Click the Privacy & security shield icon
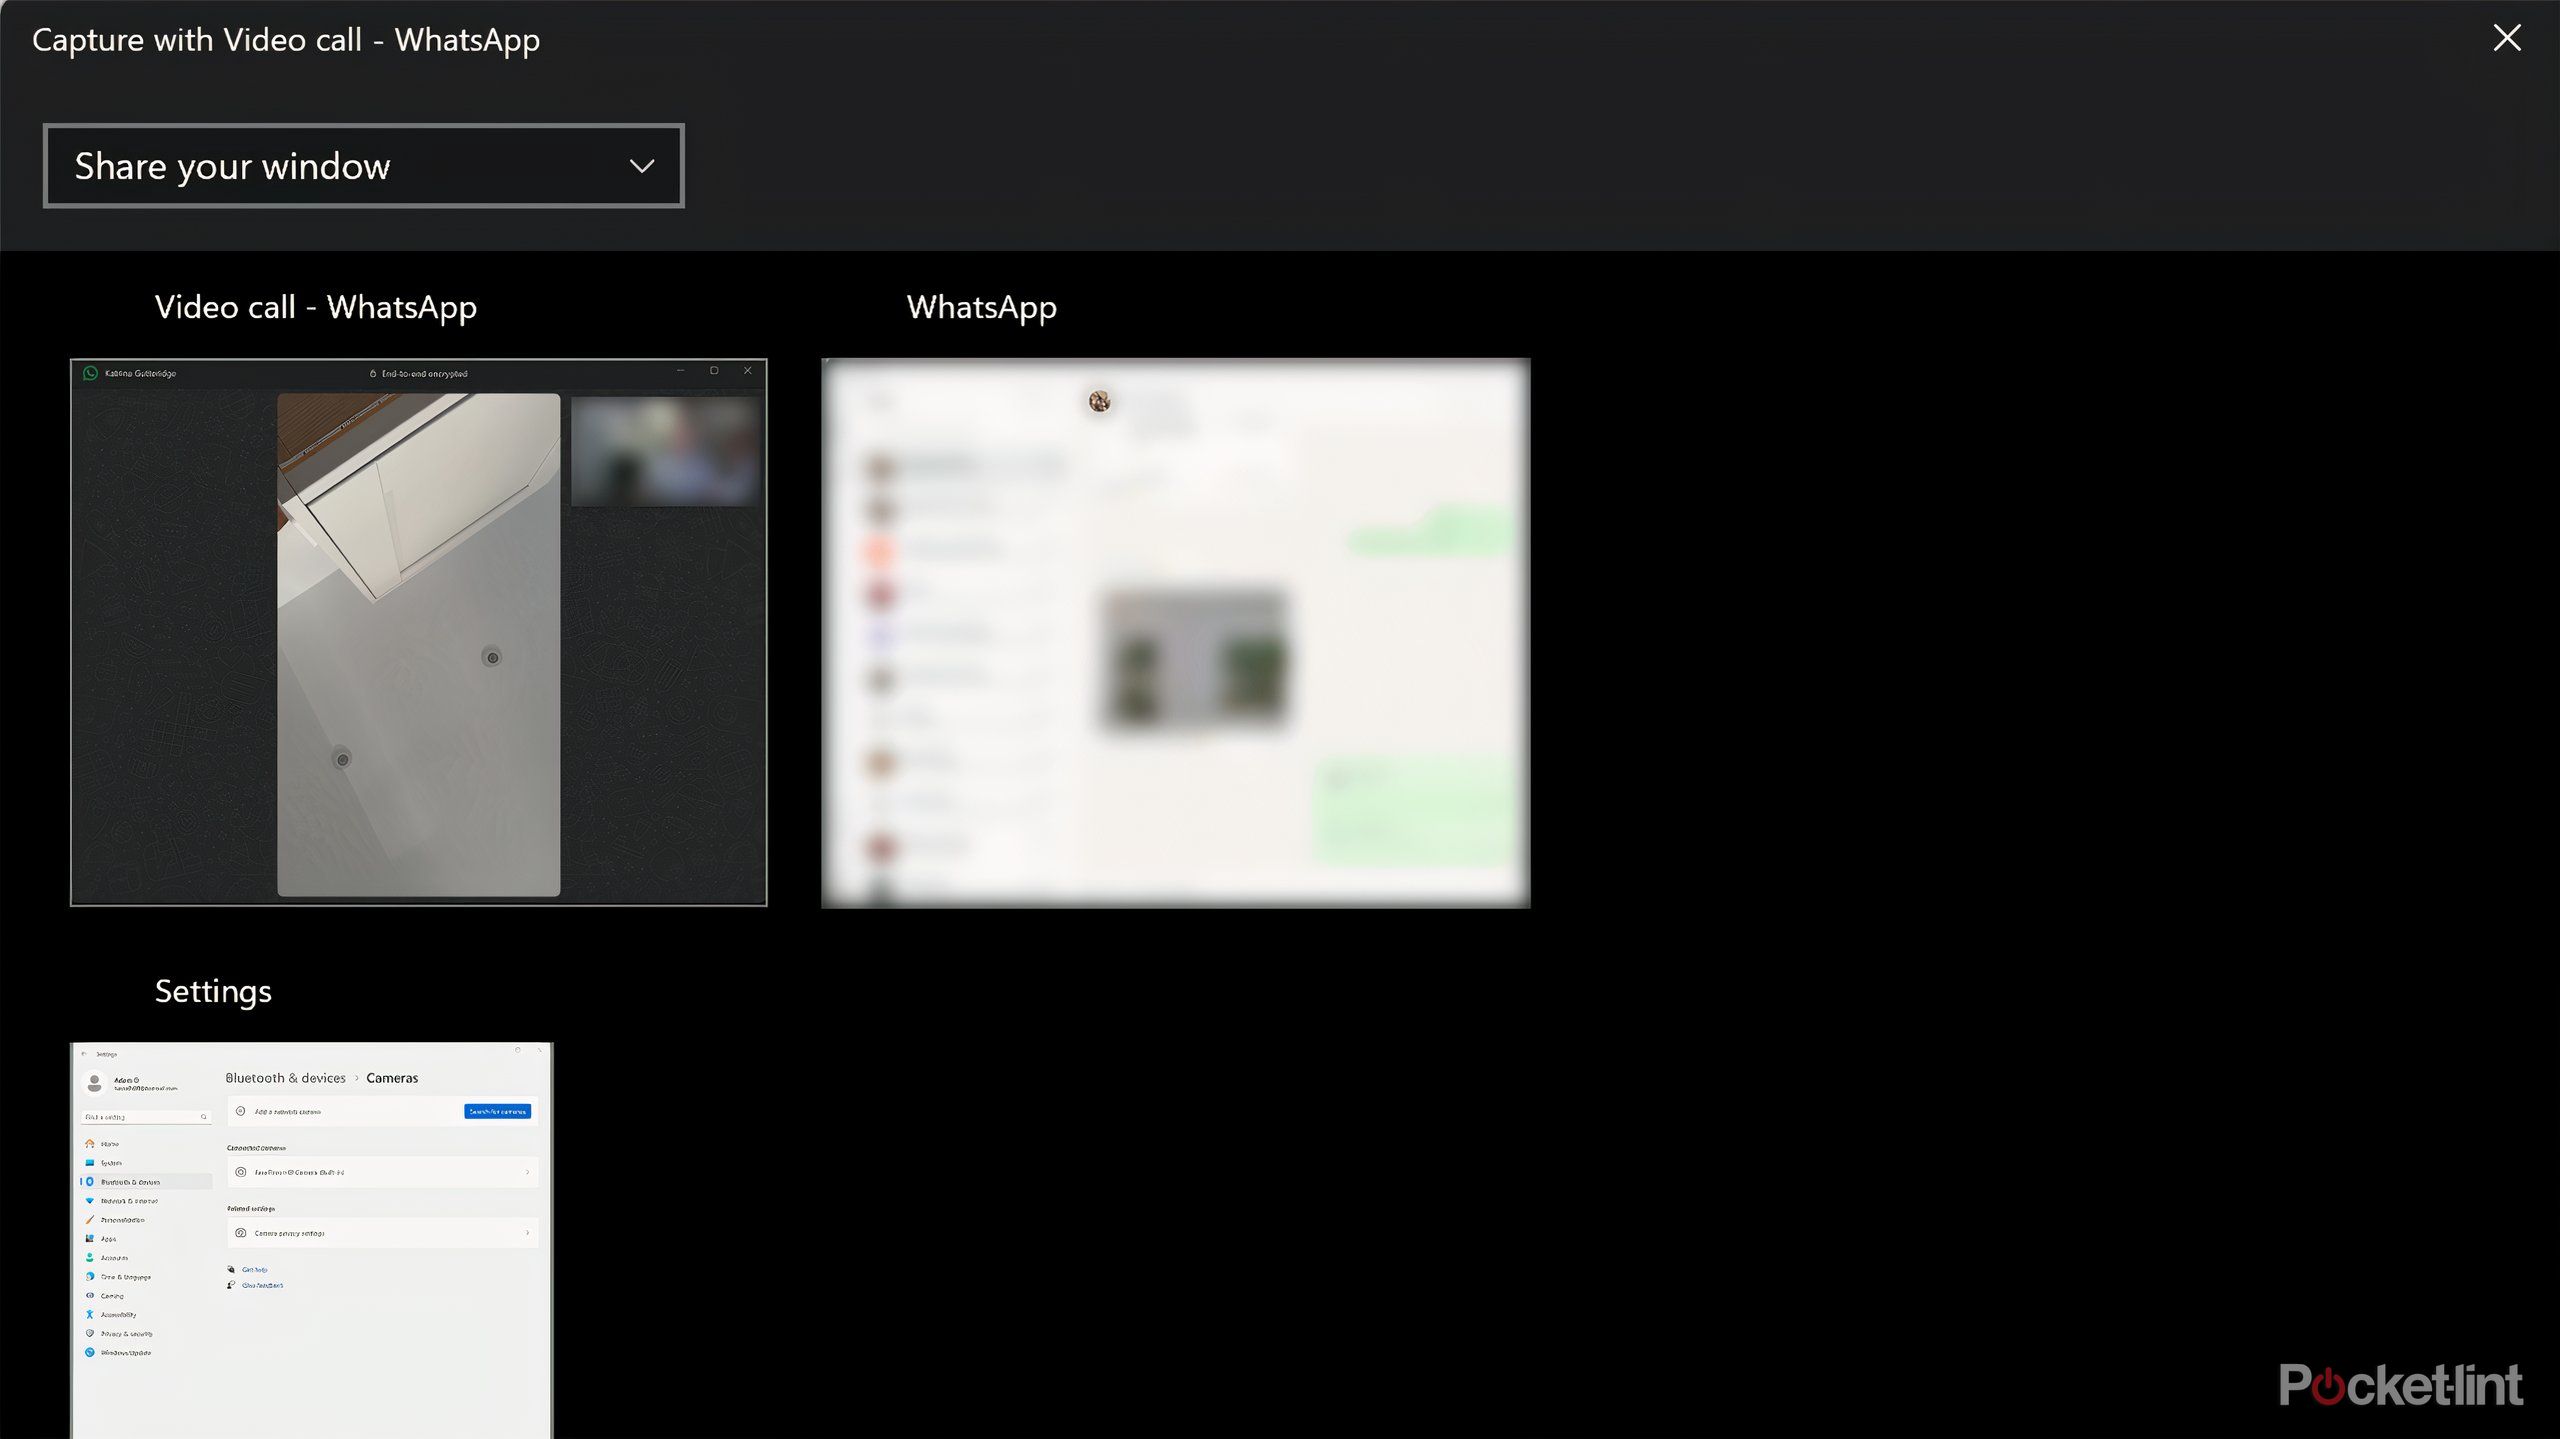Viewport: 2560px width, 1439px height. click(90, 1333)
